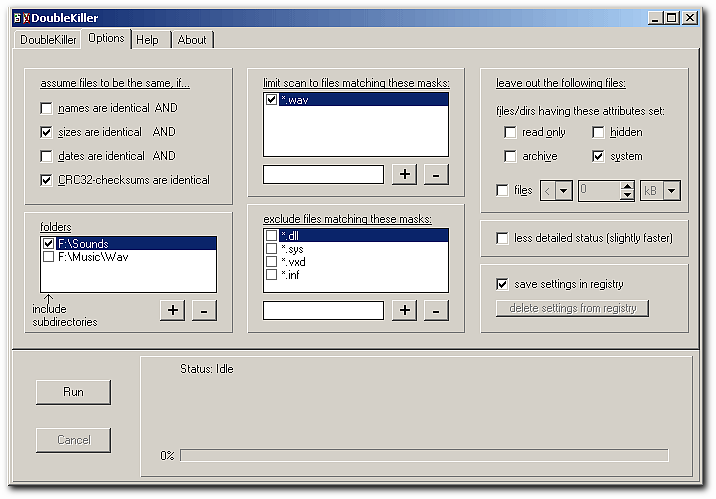Open the size comparison operator dropdown

click(x=564, y=191)
